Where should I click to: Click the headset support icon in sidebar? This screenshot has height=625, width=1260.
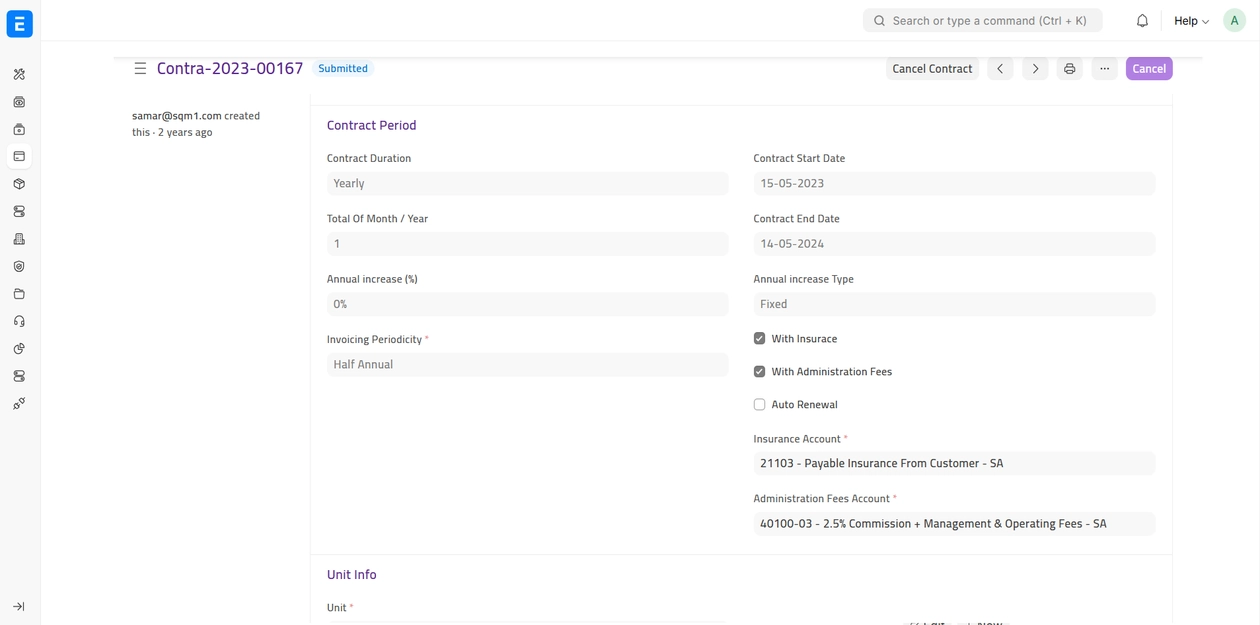[19, 321]
